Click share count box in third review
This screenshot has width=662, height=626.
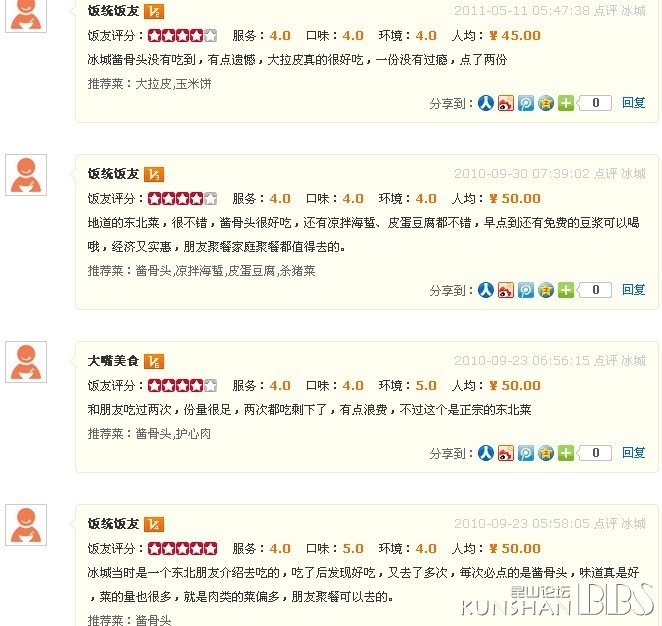pyautogui.click(x=594, y=453)
